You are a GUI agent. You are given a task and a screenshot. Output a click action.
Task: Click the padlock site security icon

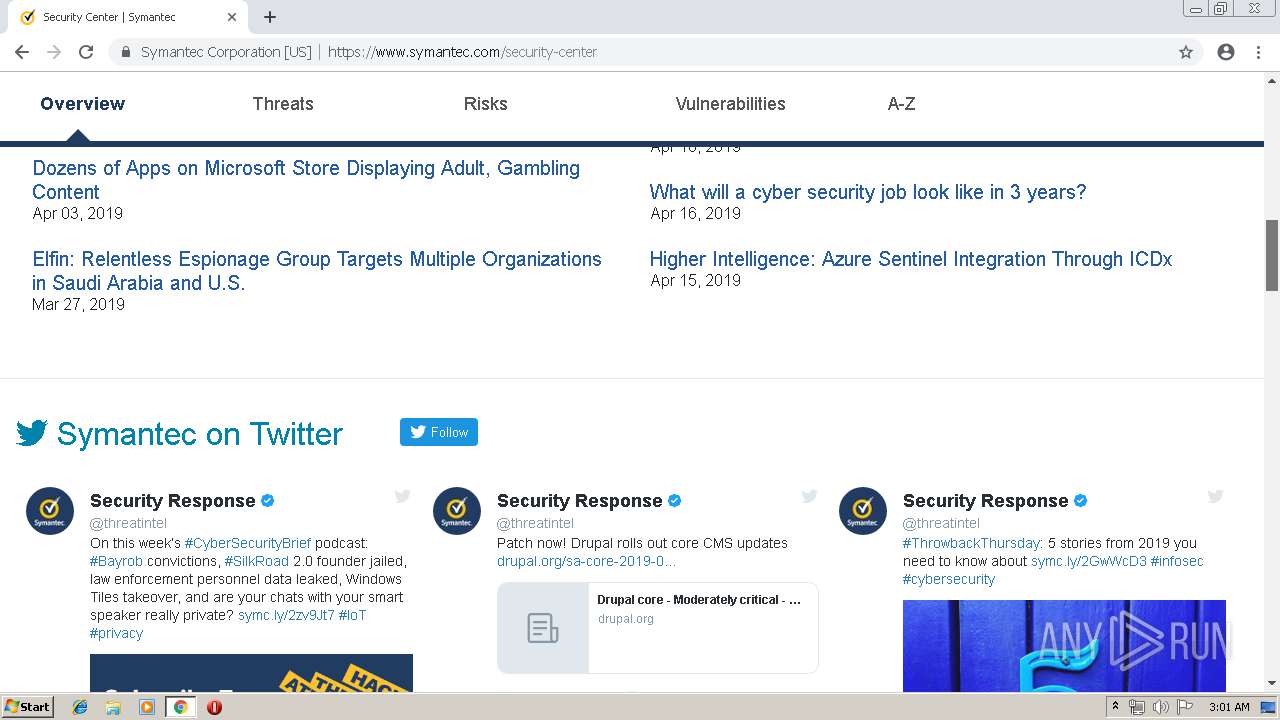point(126,52)
